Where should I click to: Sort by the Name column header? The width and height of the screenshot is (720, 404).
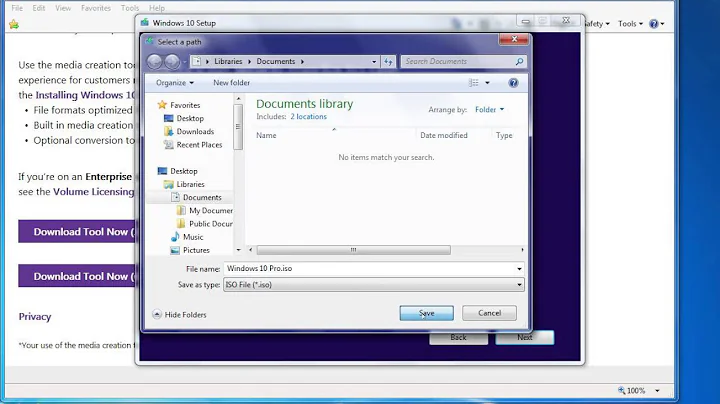[334, 135]
